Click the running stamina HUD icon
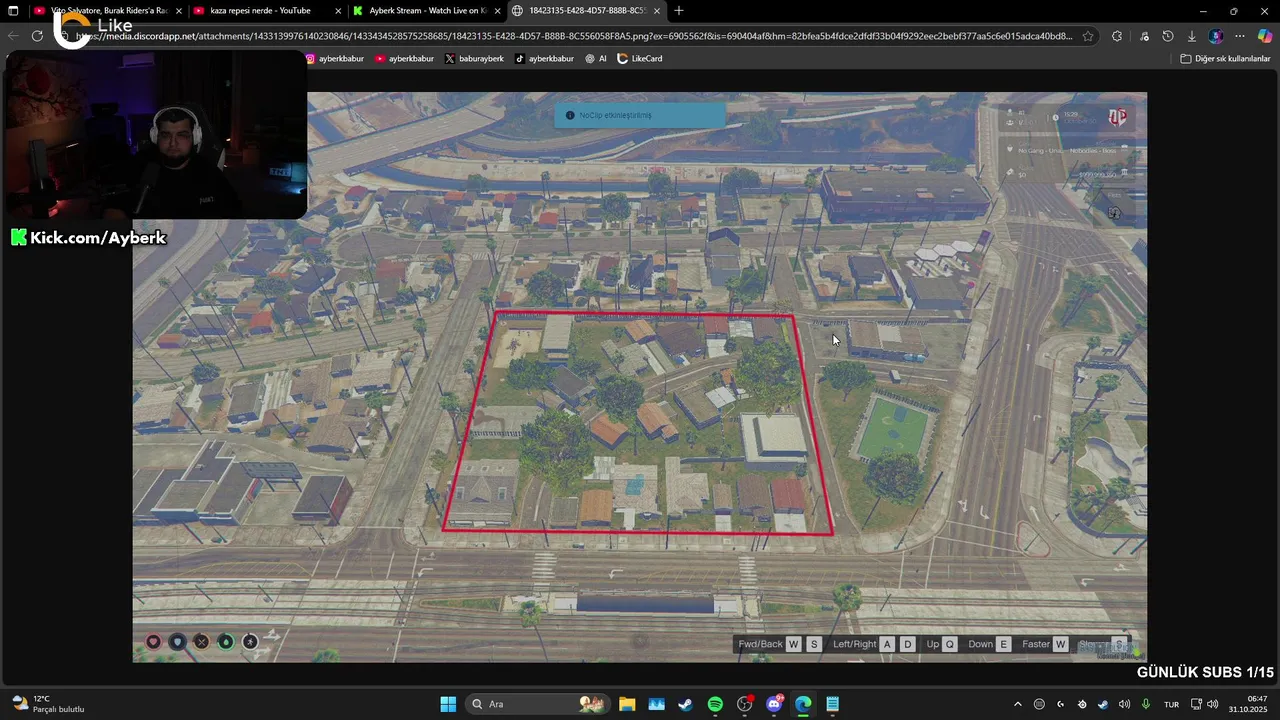 pos(250,642)
